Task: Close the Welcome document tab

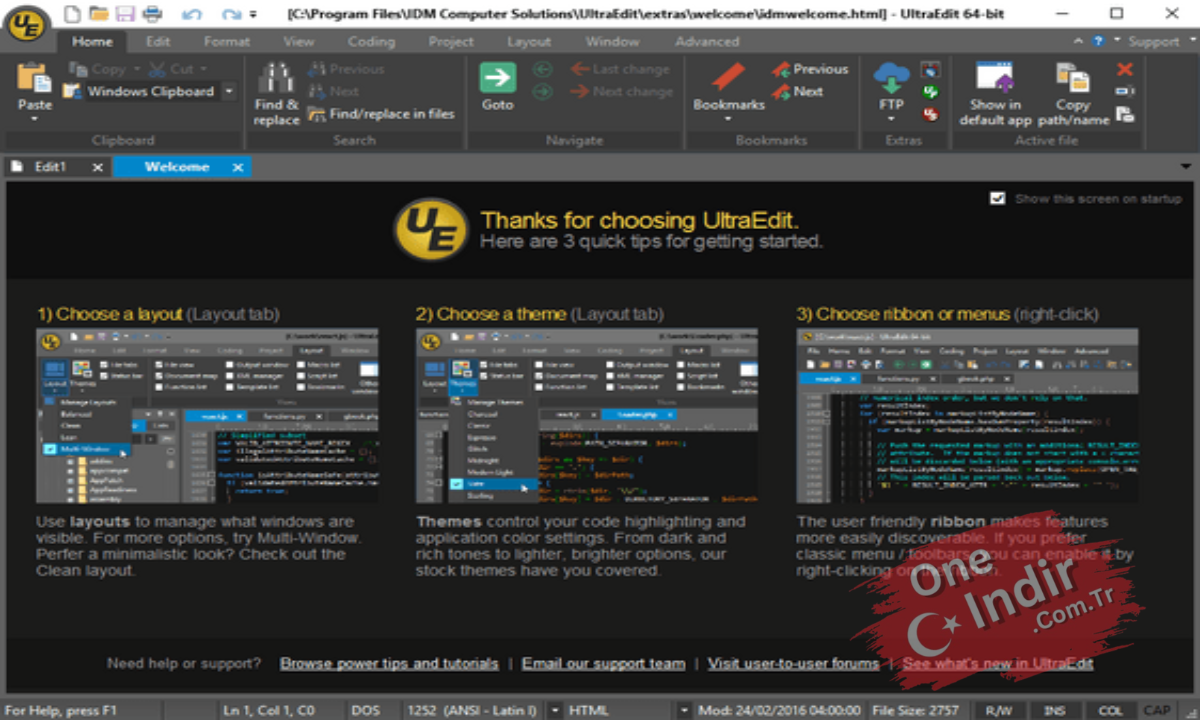Action: (x=237, y=167)
